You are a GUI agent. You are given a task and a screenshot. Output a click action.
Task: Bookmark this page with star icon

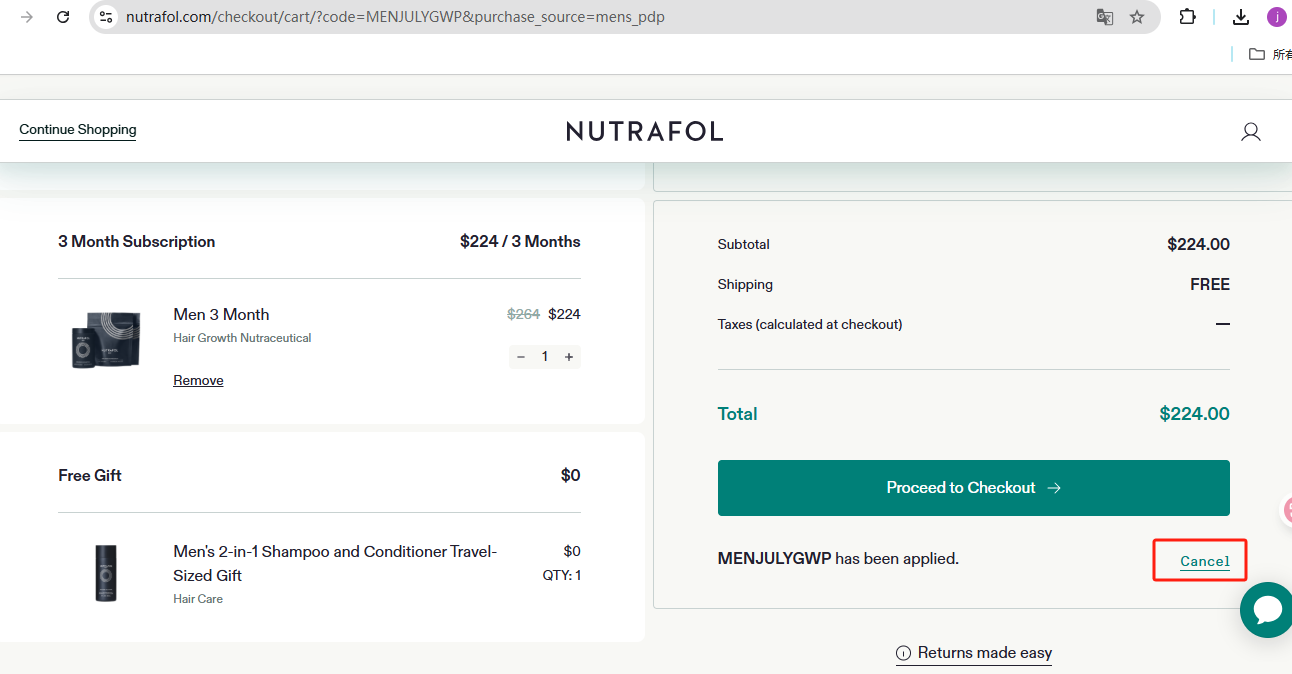pos(1137,17)
